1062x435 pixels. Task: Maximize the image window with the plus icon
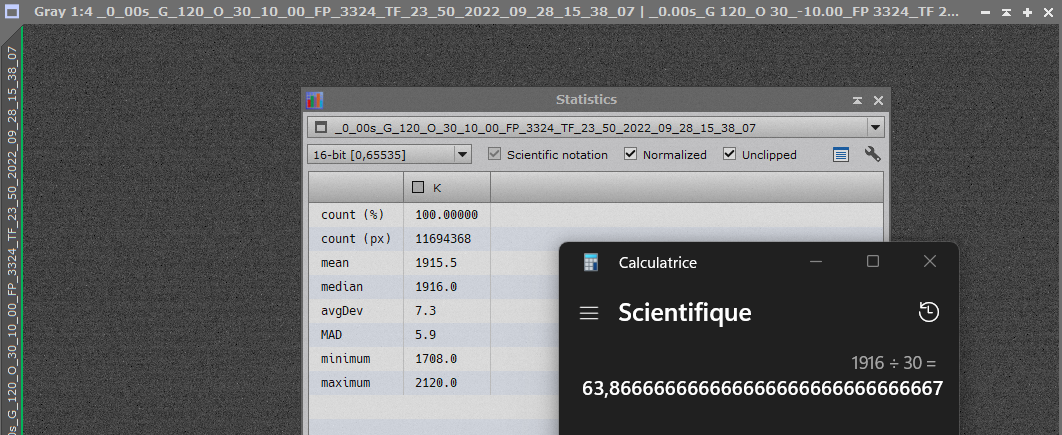(1026, 11)
